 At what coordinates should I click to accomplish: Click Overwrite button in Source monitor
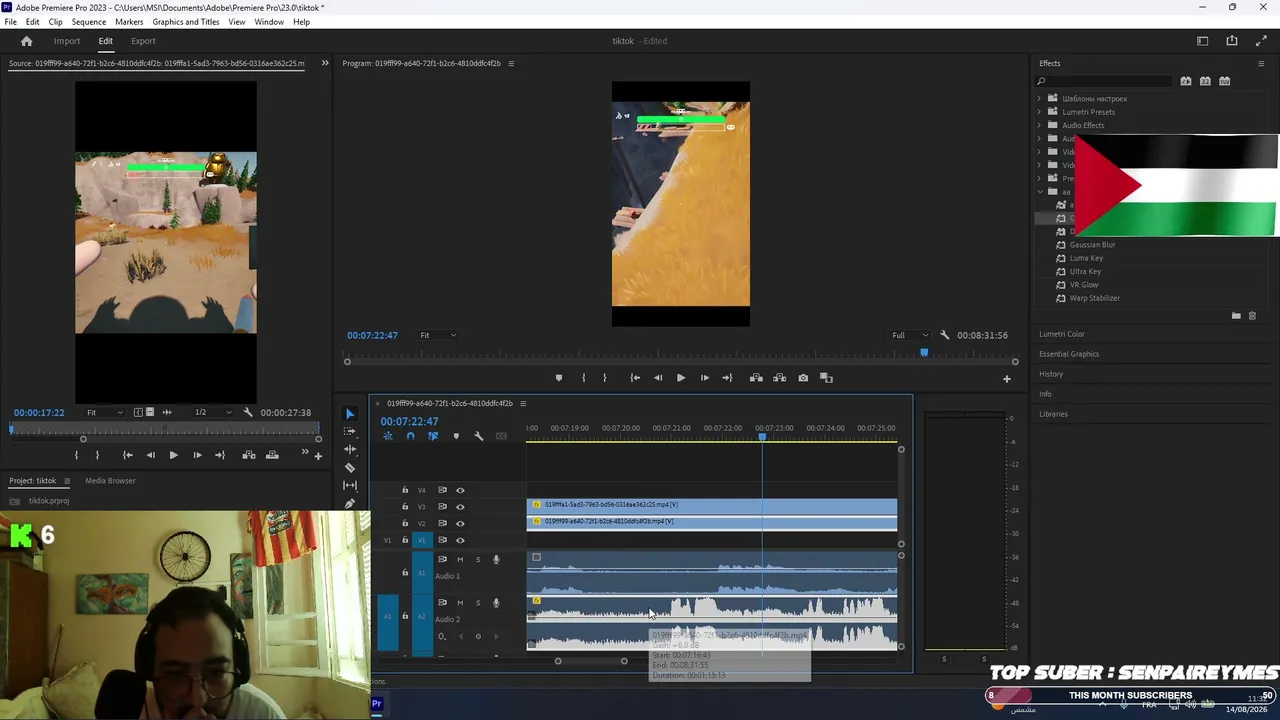(272, 455)
